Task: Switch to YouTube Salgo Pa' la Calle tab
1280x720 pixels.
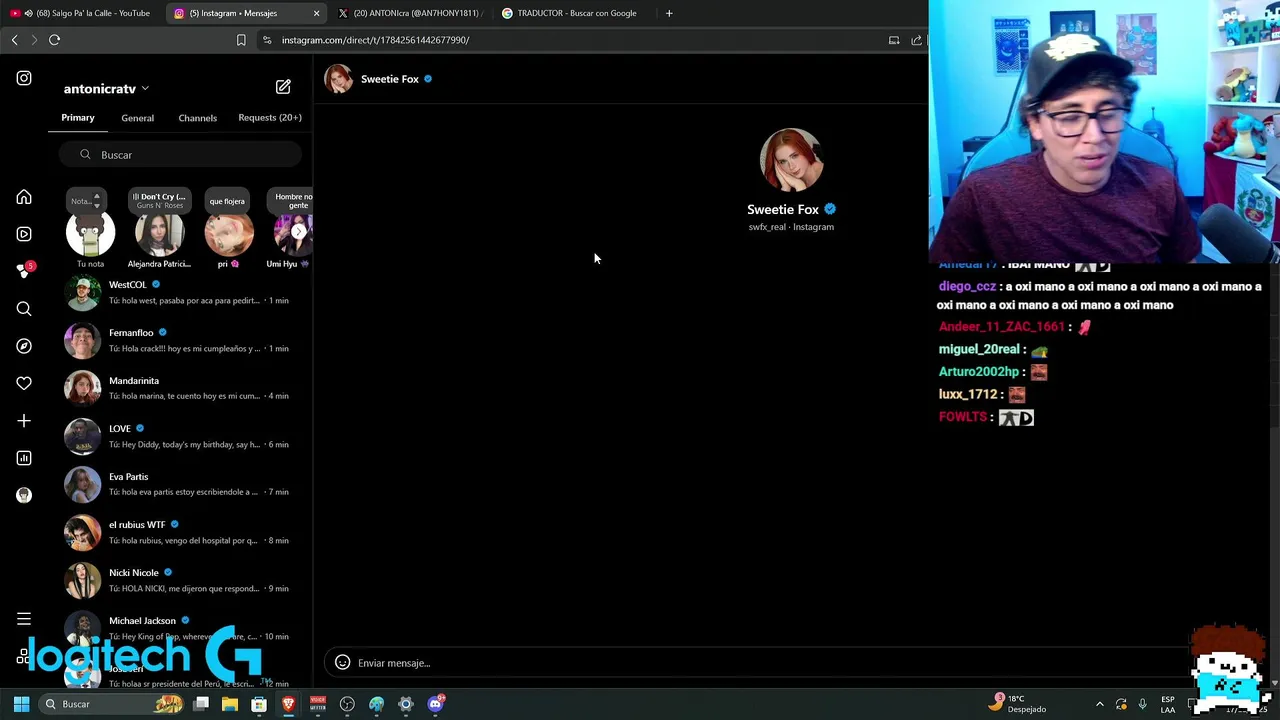Action: click(80, 13)
